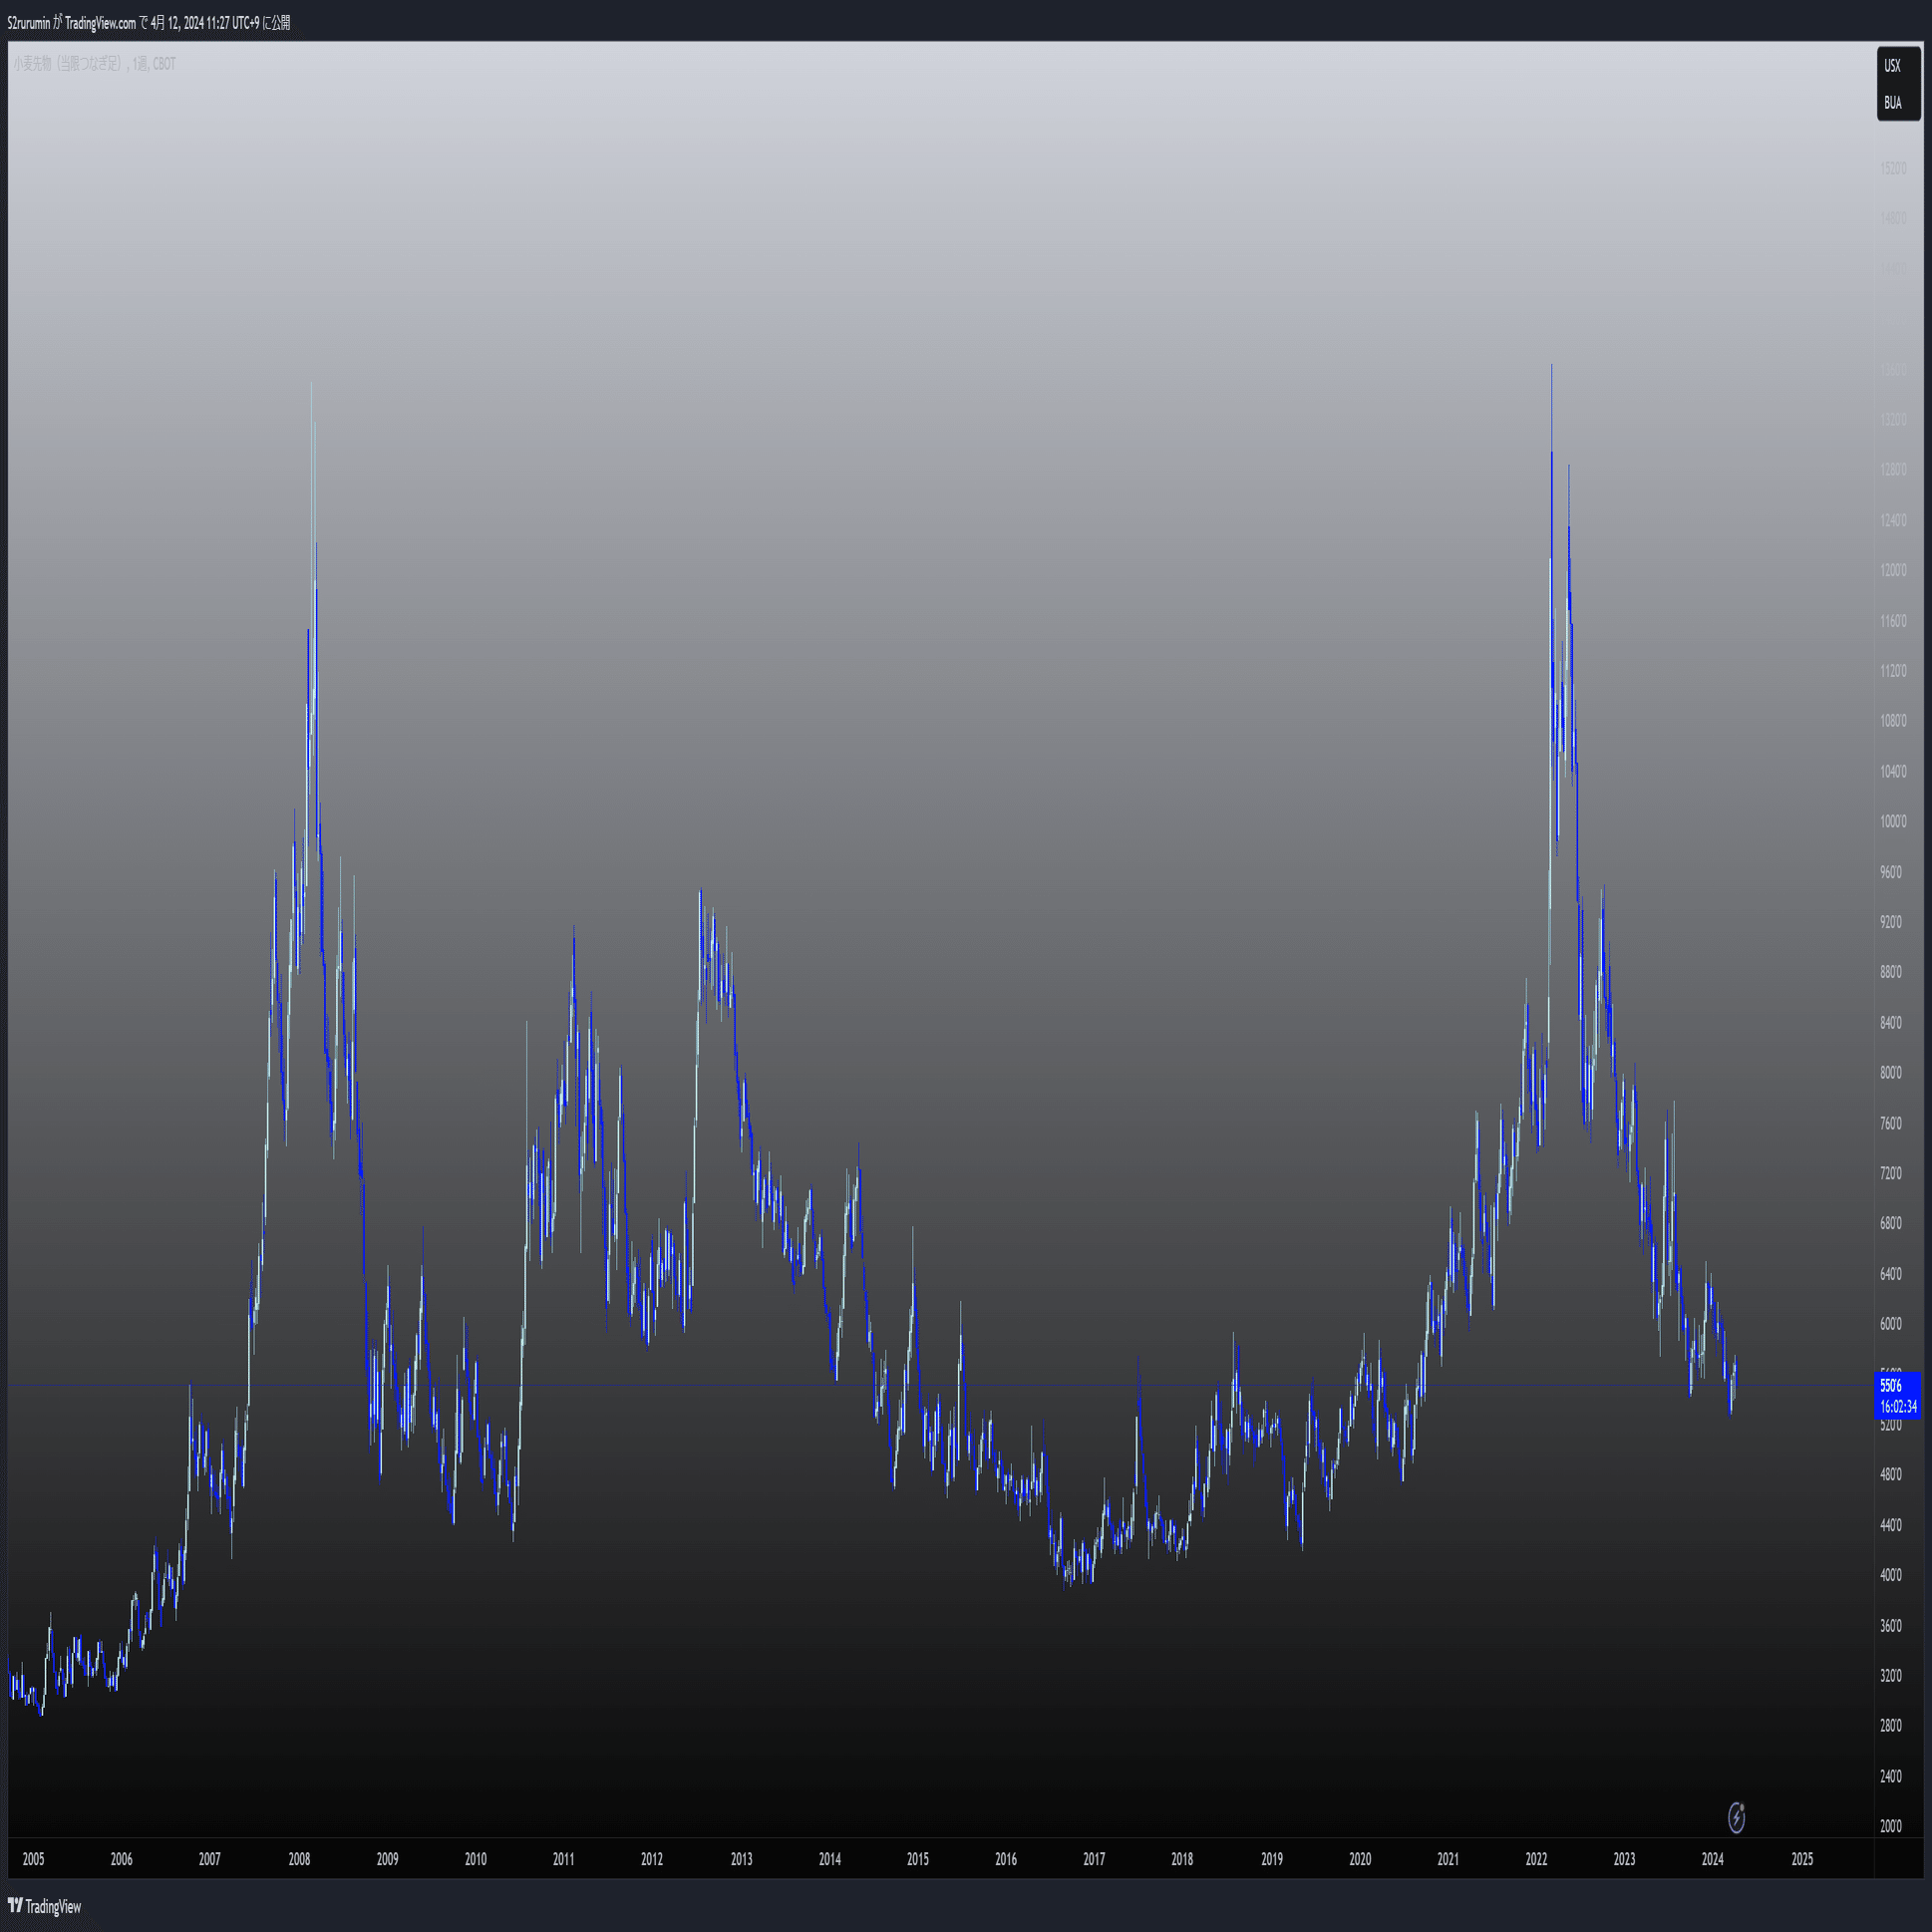Click the 4000'0 price scale label
This screenshot has width=1932, height=1932.
1891,1574
